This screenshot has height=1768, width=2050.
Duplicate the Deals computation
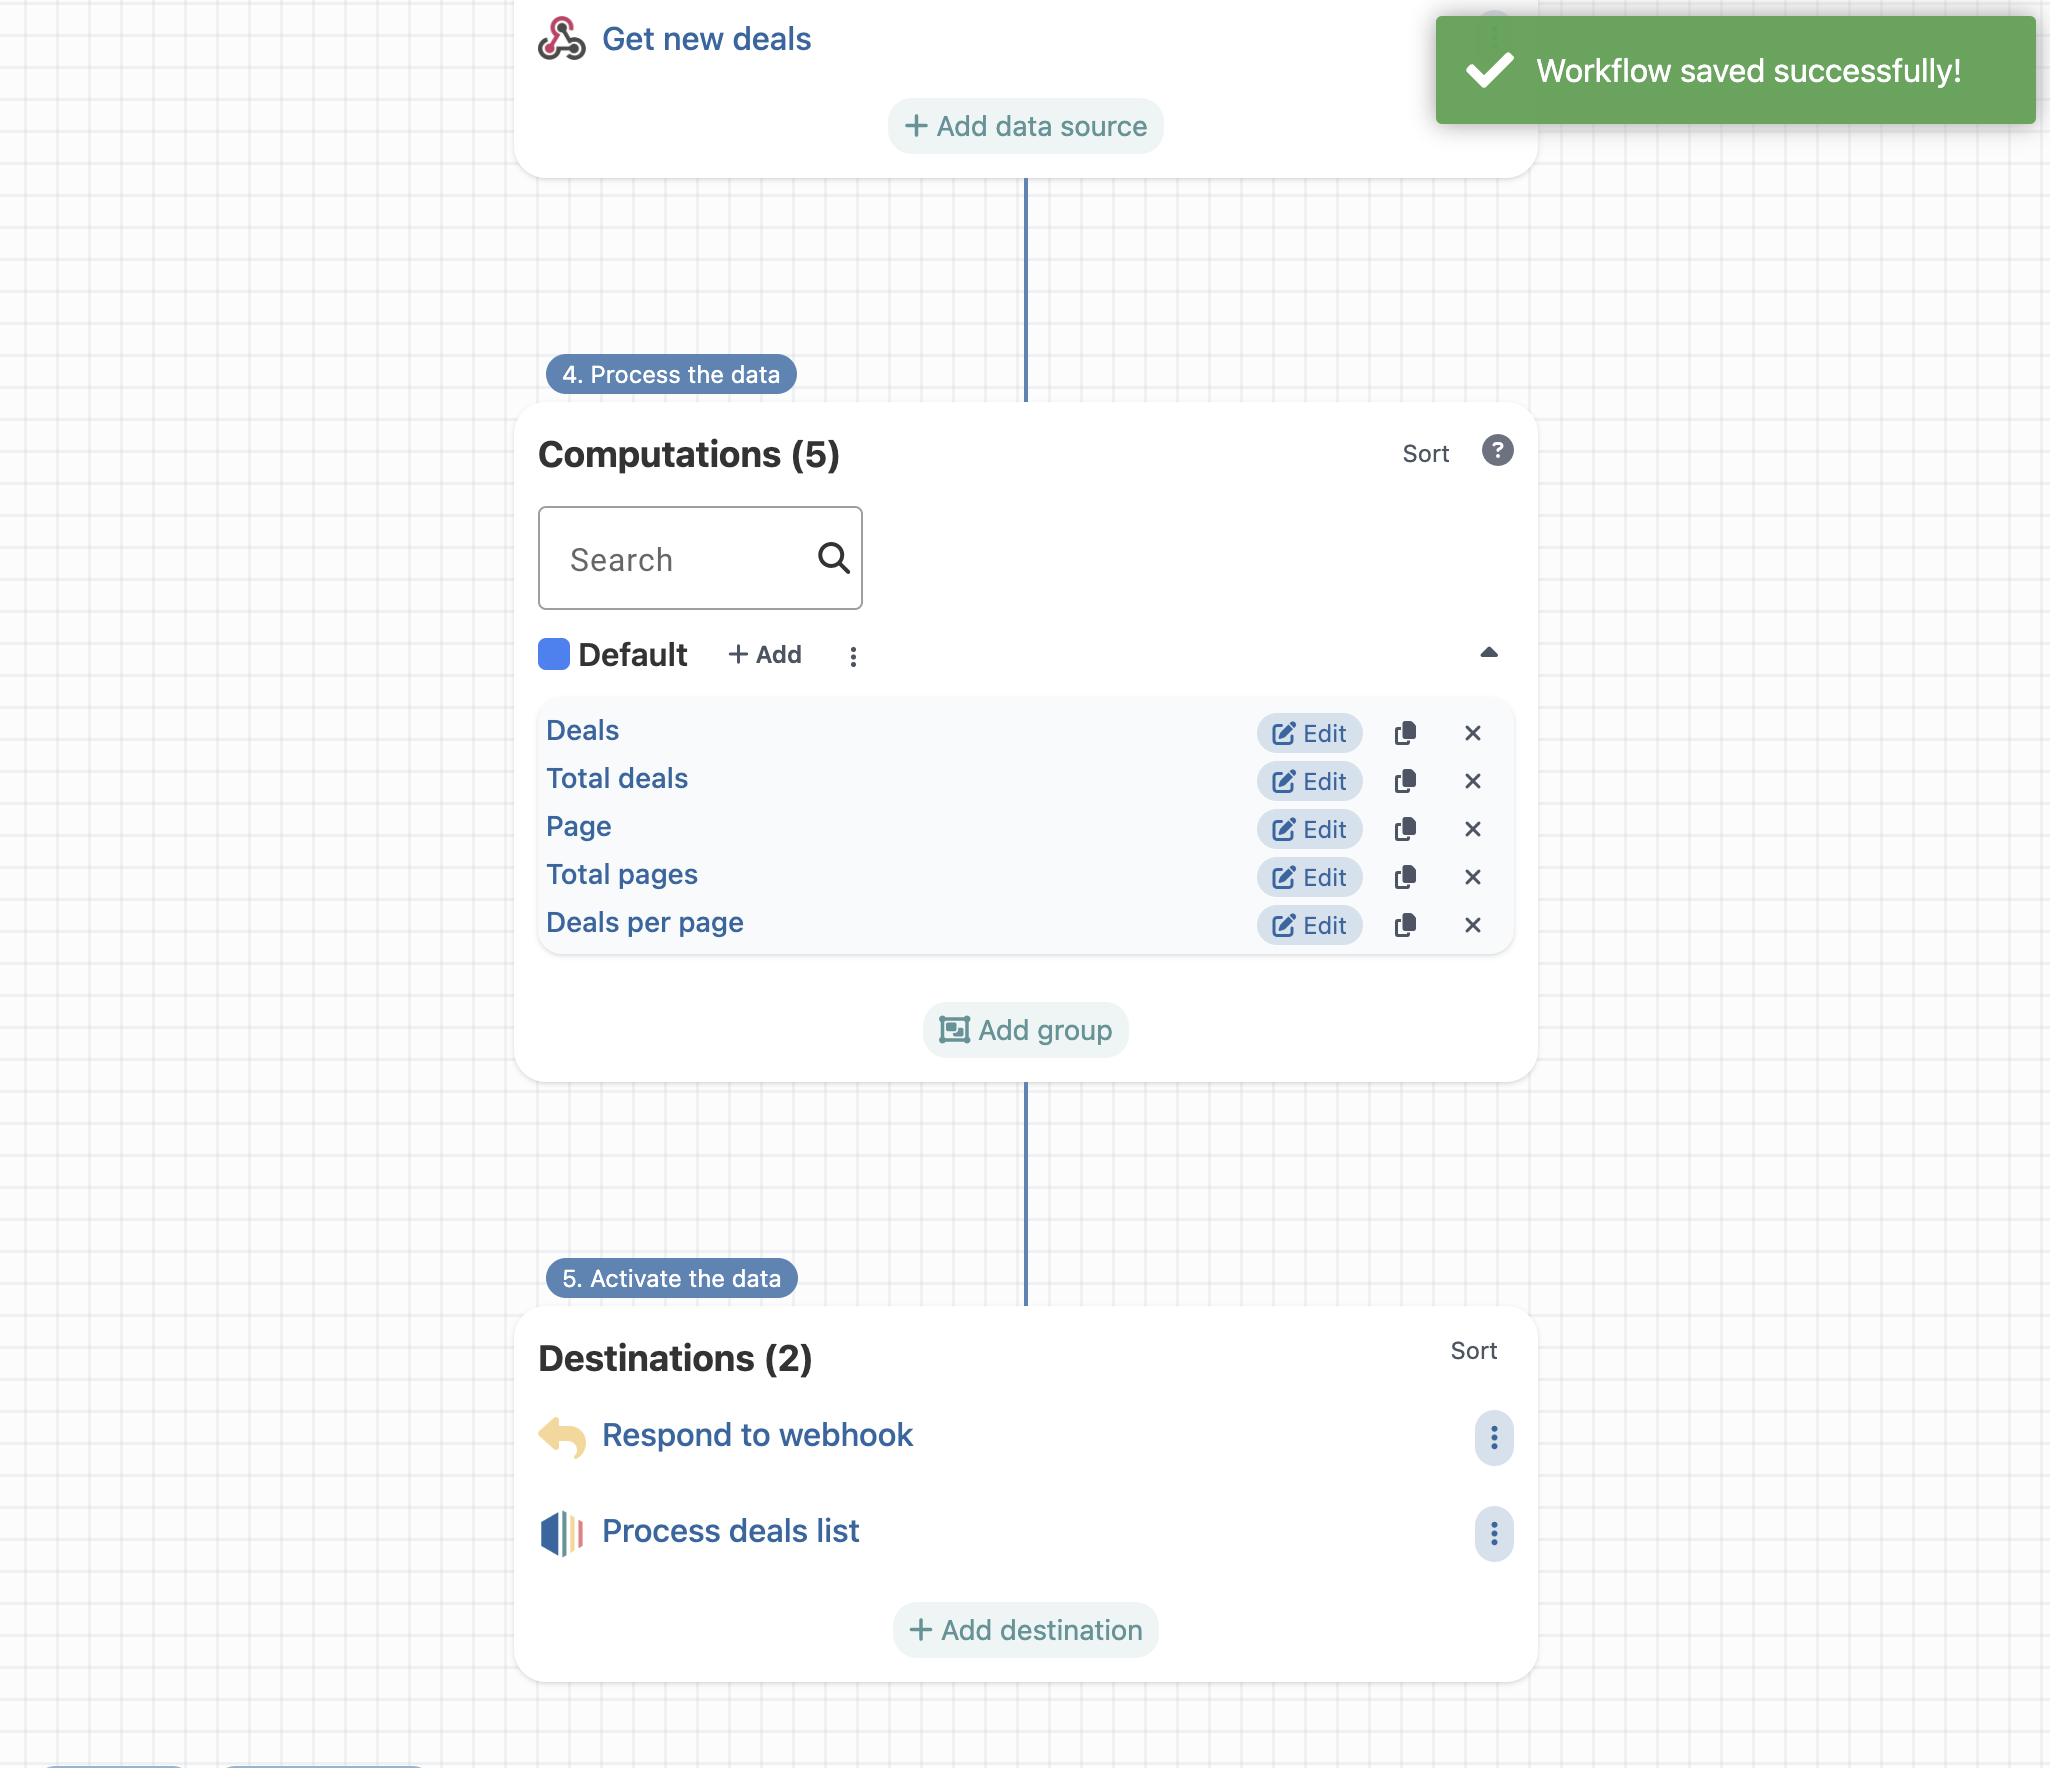(1405, 733)
